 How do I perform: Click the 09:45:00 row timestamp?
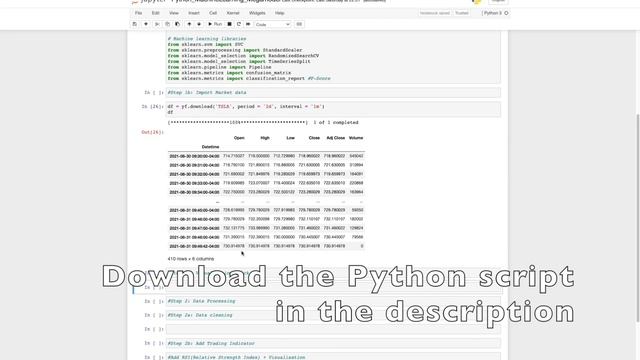(194, 210)
